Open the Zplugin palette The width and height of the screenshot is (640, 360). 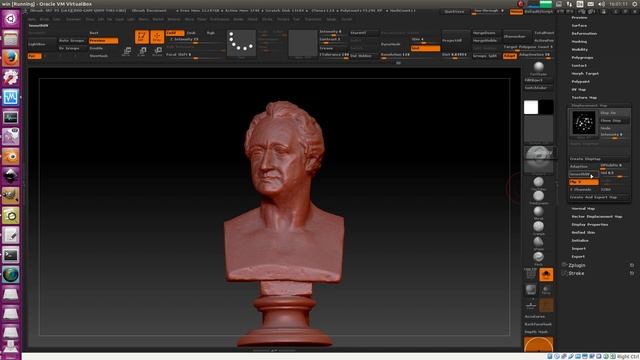[577, 265]
